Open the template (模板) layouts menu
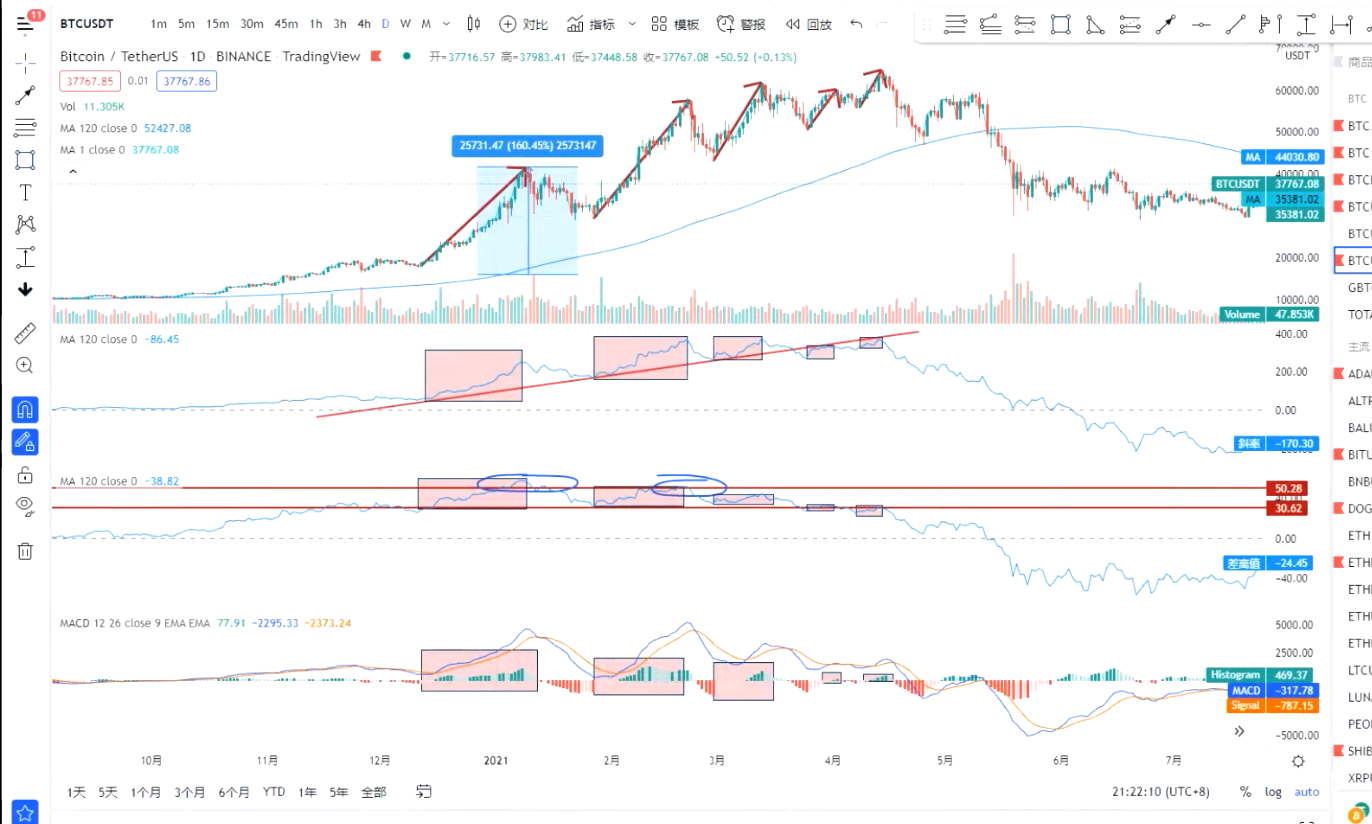 point(675,24)
